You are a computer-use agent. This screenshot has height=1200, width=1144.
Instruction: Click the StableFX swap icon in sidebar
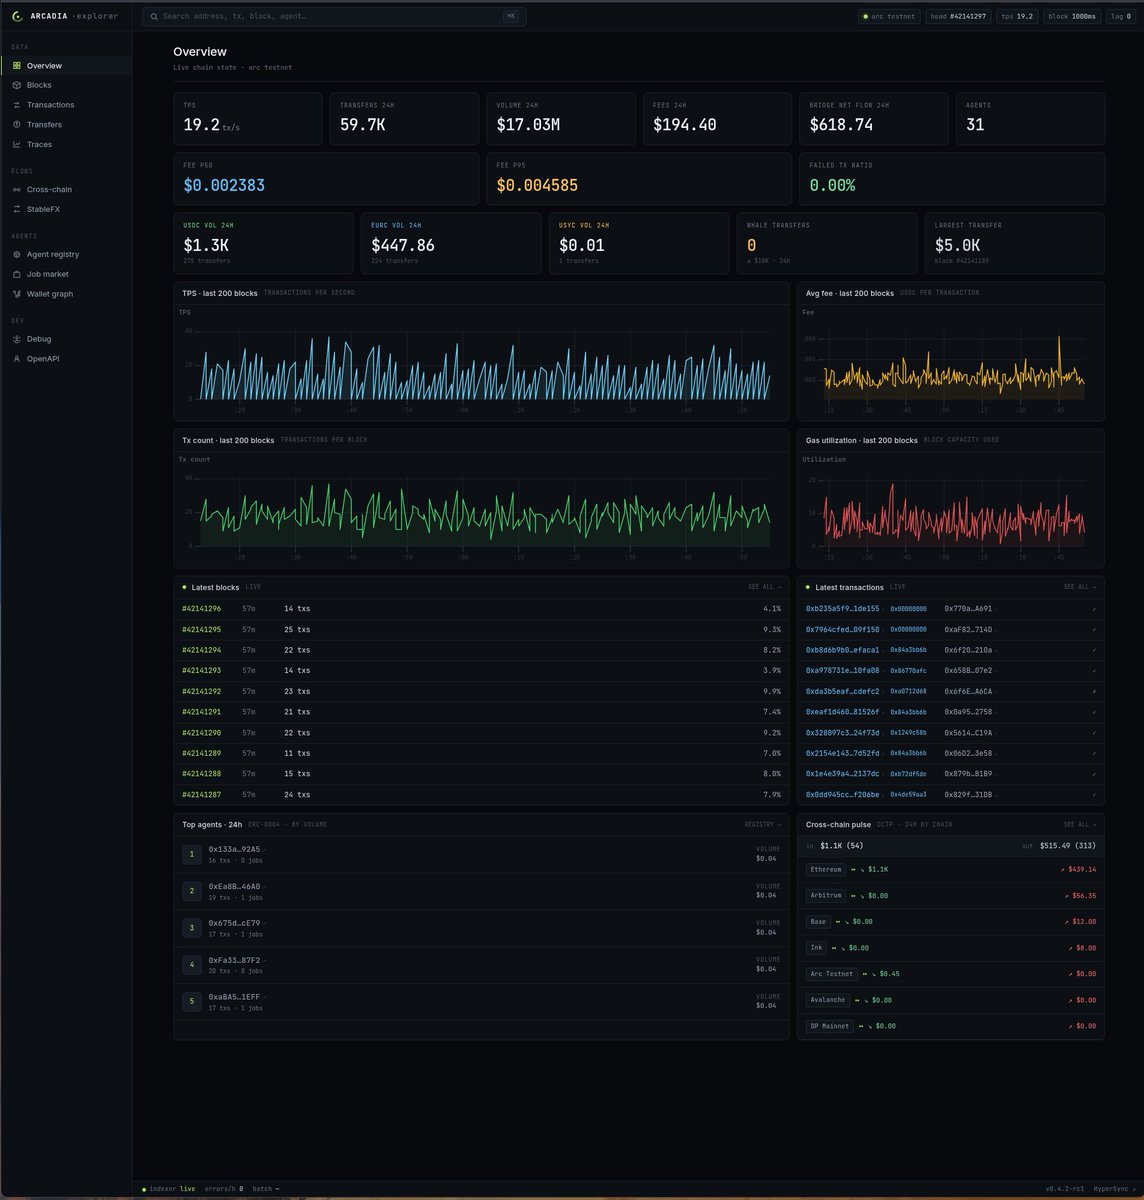[x=17, y=209]
